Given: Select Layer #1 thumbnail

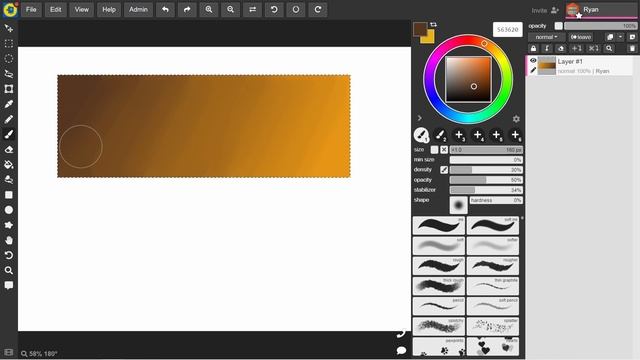Looking at the screenshot, I should [547, 66].
